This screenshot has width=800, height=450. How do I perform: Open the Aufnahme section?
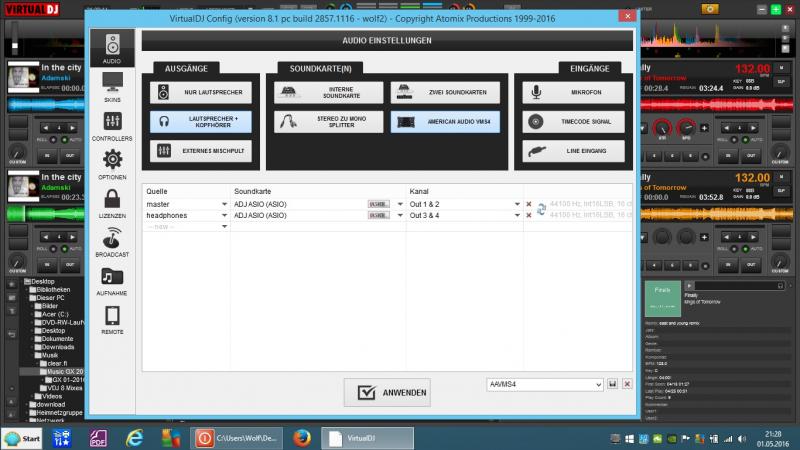coord(112,281)
